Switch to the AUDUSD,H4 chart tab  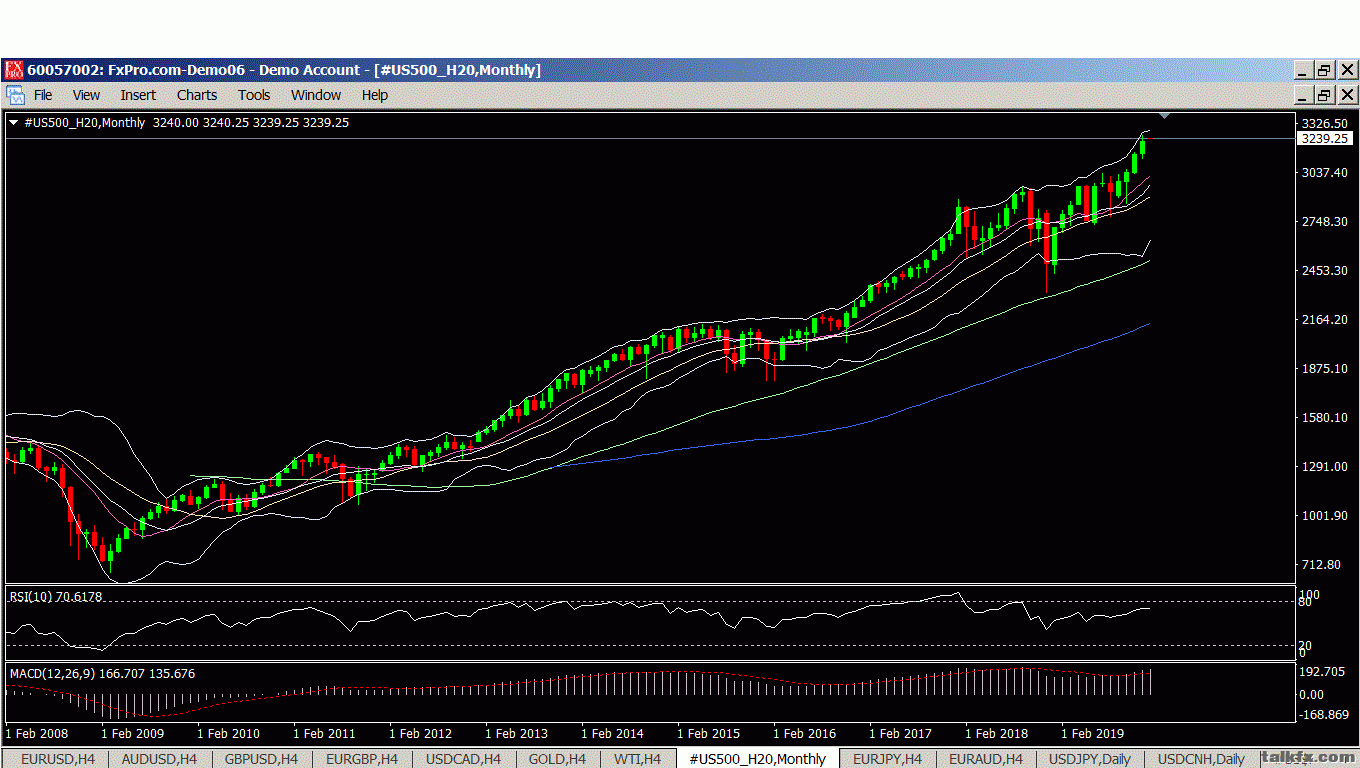click(x=159, y=759)
